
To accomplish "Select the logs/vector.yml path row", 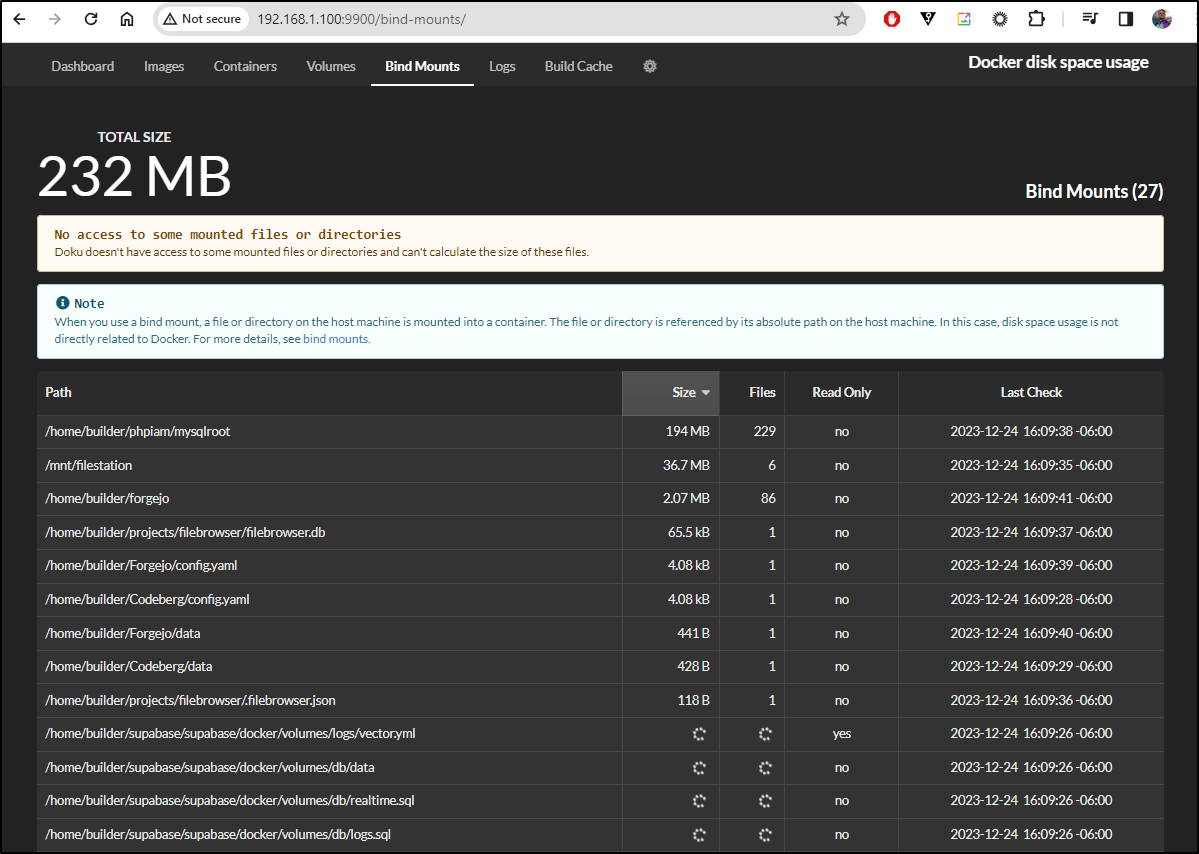I will click(600, 734).
